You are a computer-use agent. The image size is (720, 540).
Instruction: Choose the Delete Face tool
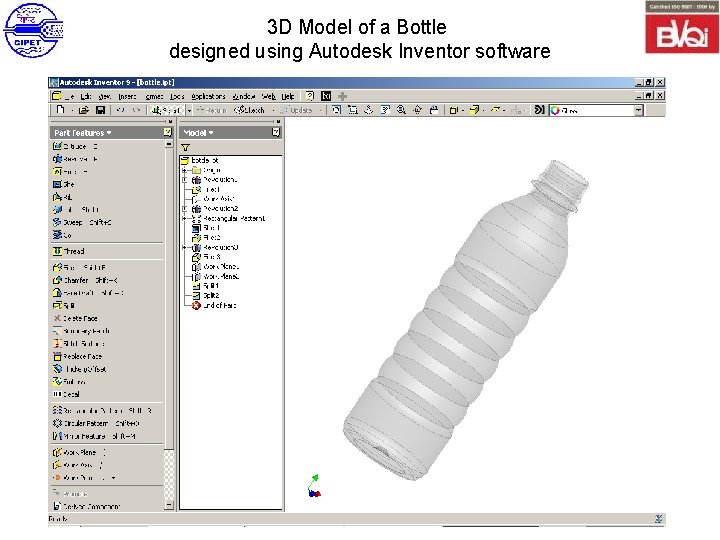click(75, 318)
